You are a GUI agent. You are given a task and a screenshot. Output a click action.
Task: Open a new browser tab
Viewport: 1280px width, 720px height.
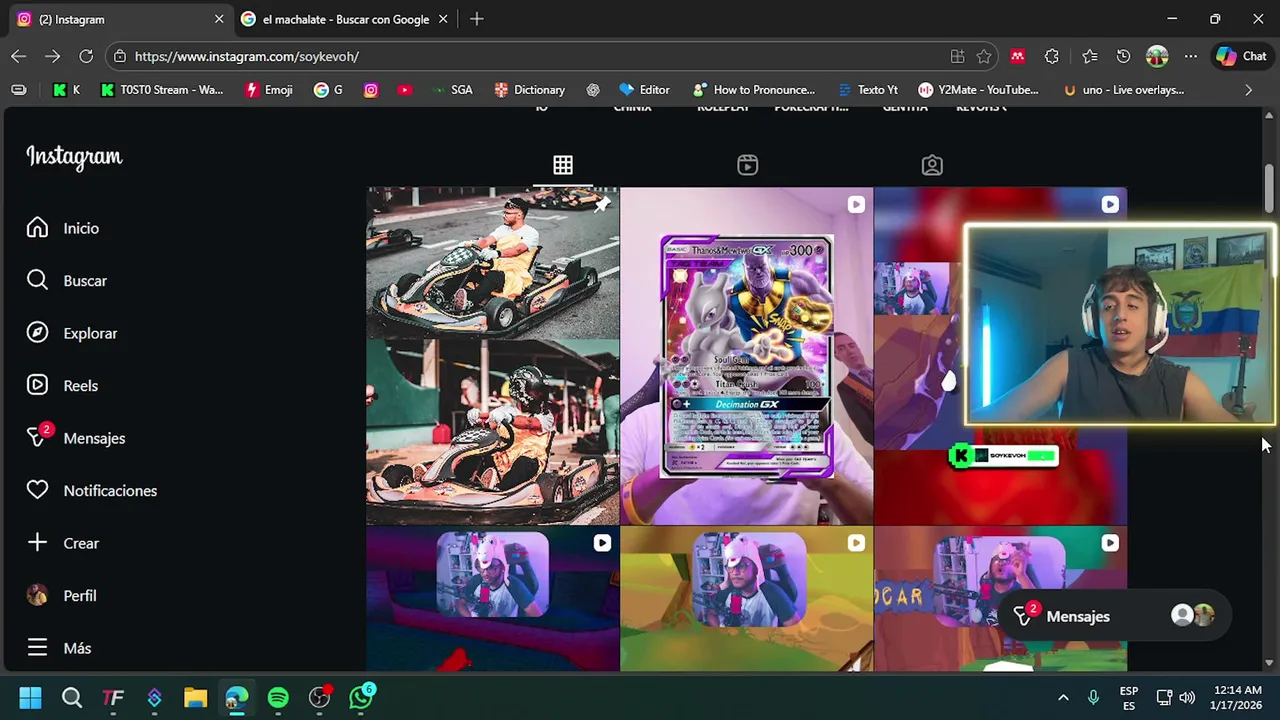(x=477, y=19)
